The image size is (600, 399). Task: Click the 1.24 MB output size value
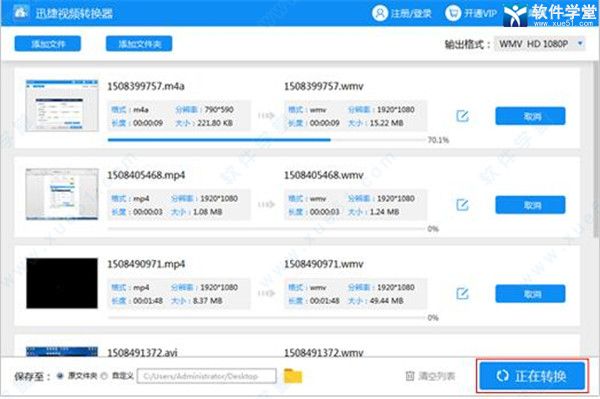point(385,212)
